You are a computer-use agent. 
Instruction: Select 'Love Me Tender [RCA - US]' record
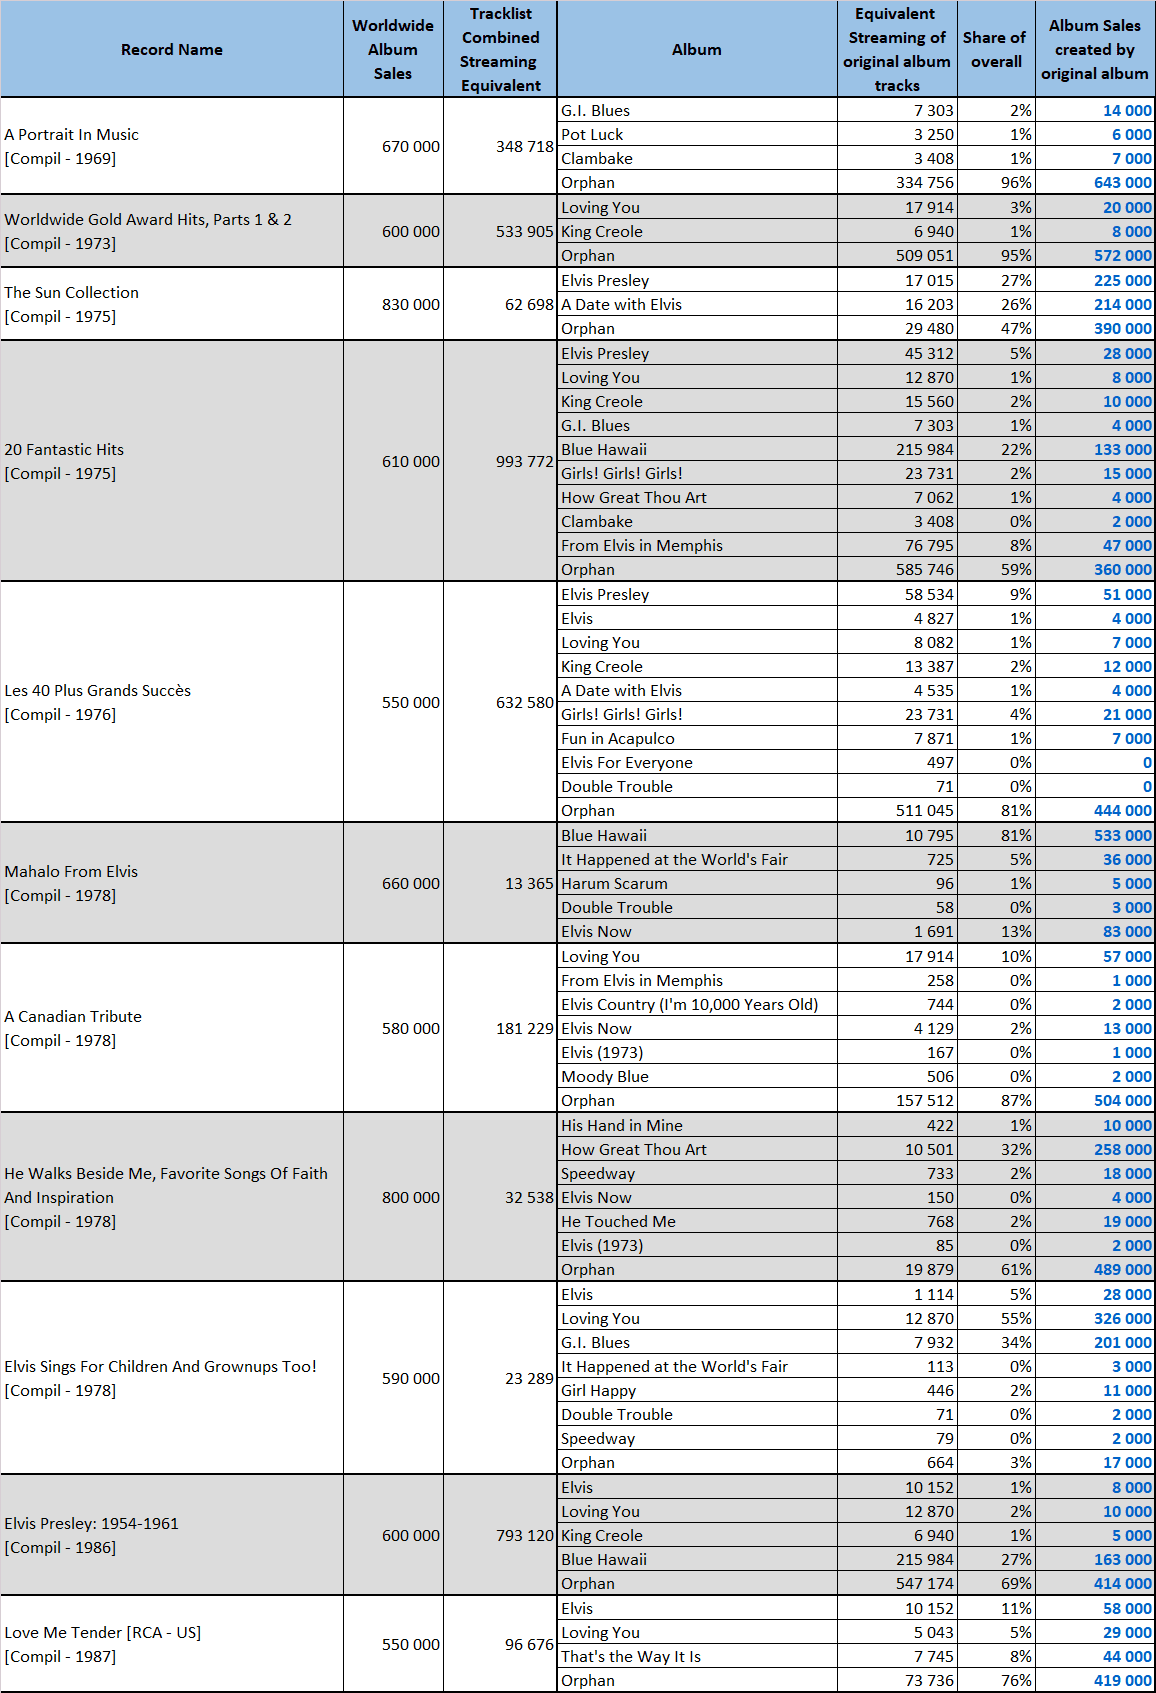[x=172, y=1644]
